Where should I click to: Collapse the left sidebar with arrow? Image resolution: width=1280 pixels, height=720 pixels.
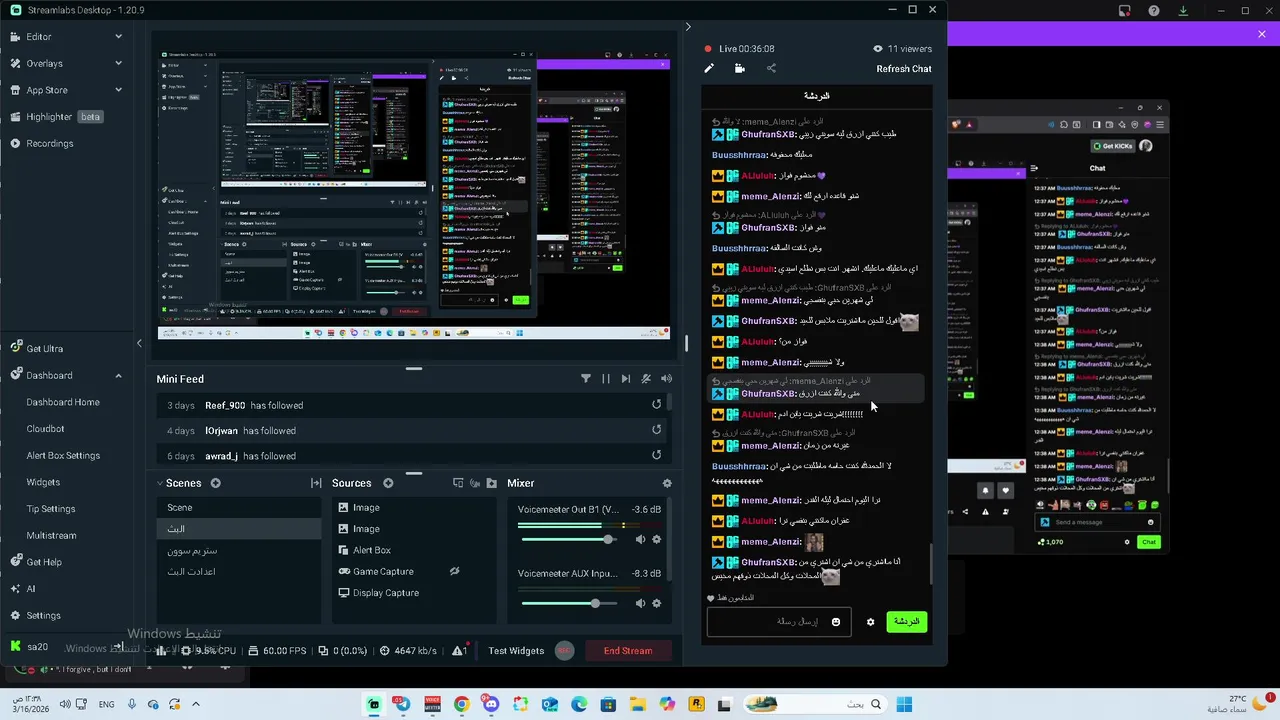pos(139,343)
